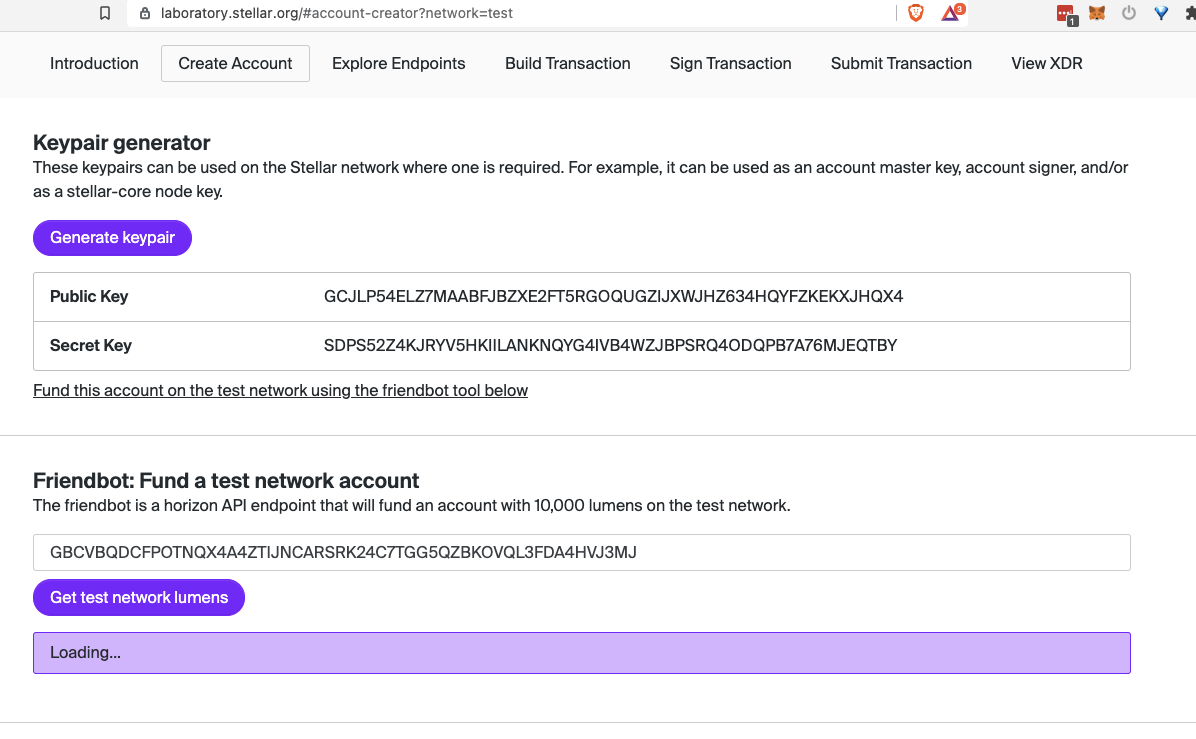Switch to Build Transaction
The width and height of the screenshot is (1196, 739).
(x=567, y=63)
